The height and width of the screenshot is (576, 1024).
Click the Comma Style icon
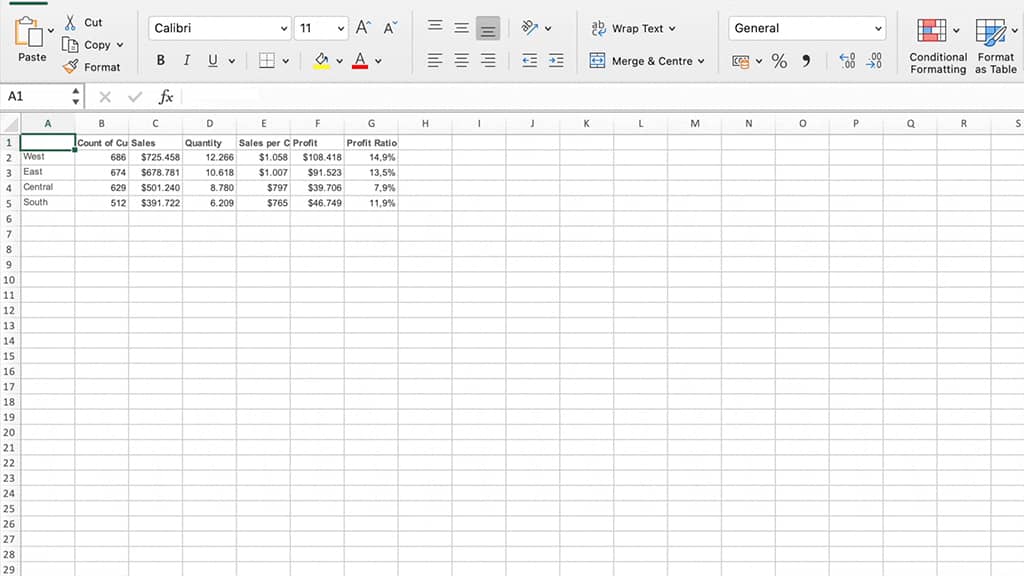coord(806,61)
